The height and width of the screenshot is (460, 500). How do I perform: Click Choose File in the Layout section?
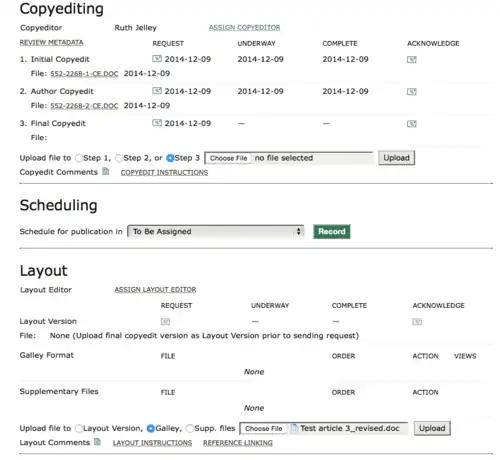(x=263, y=428)
